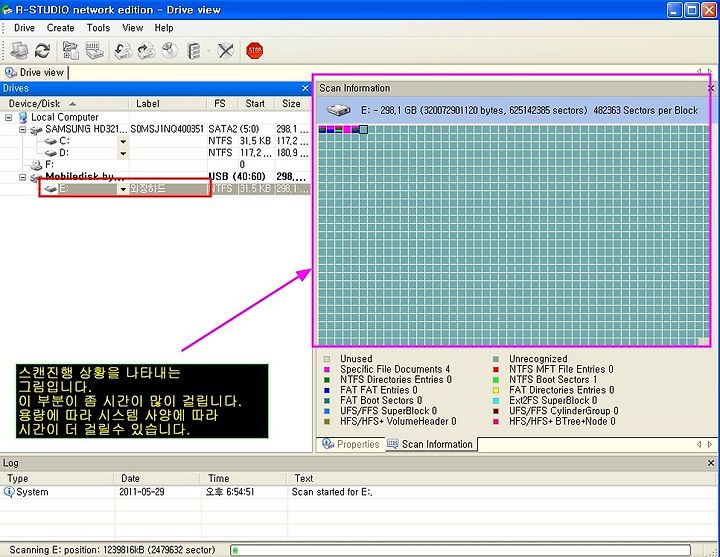720x557 pixels.
Task: Click the SAMSUNG HD321 hard disk icon
Action: click(x=36, y=130)
